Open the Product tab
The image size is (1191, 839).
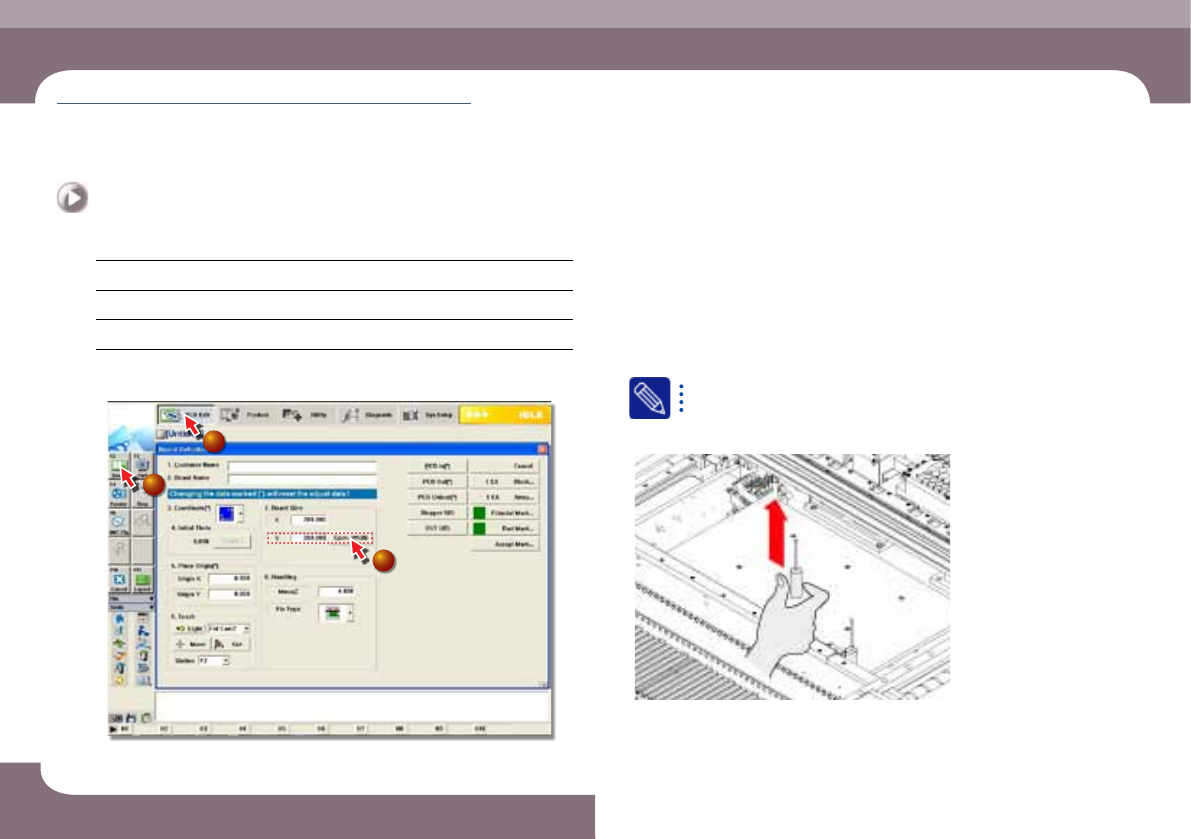246,415
